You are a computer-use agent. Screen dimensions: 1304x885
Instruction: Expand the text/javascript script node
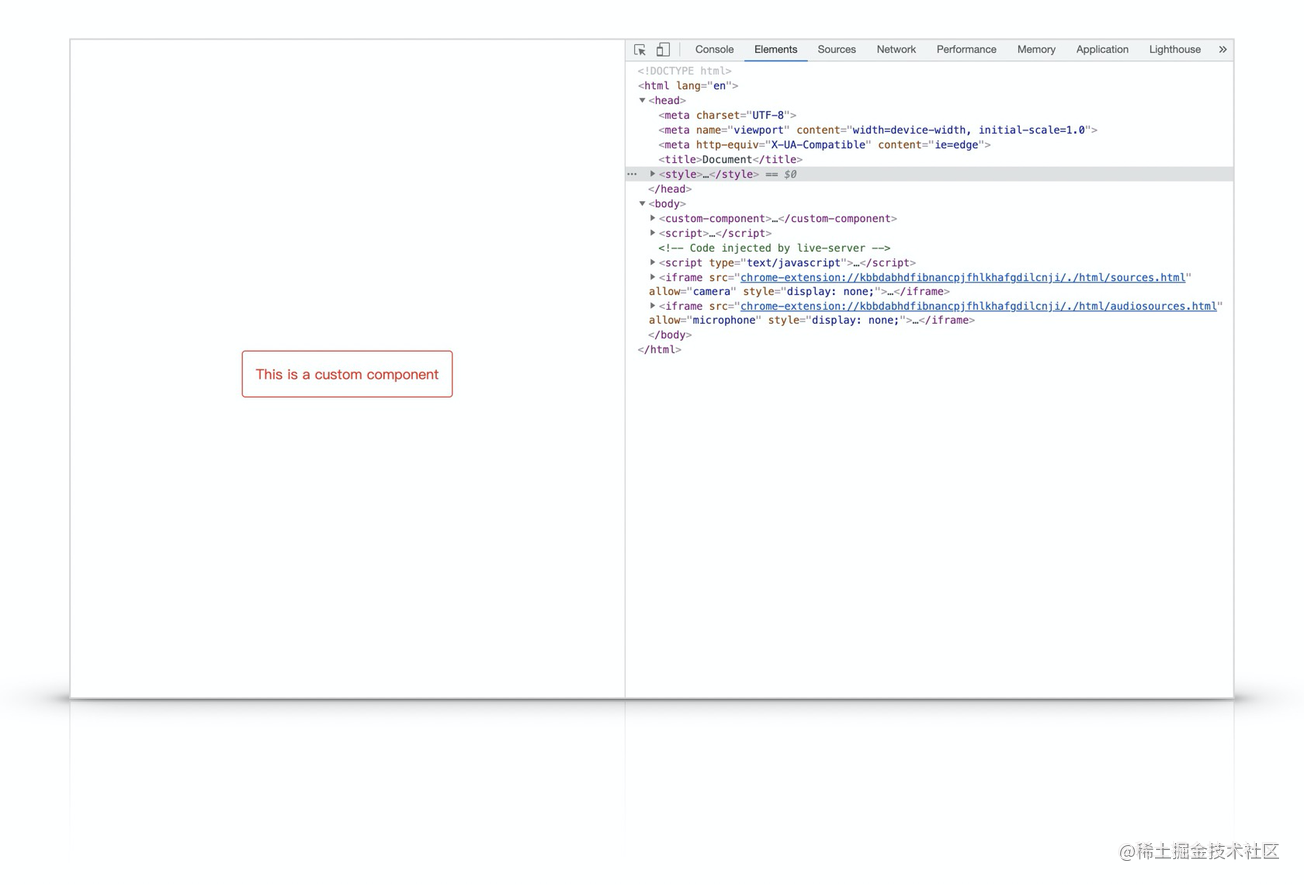pos(653,263)
